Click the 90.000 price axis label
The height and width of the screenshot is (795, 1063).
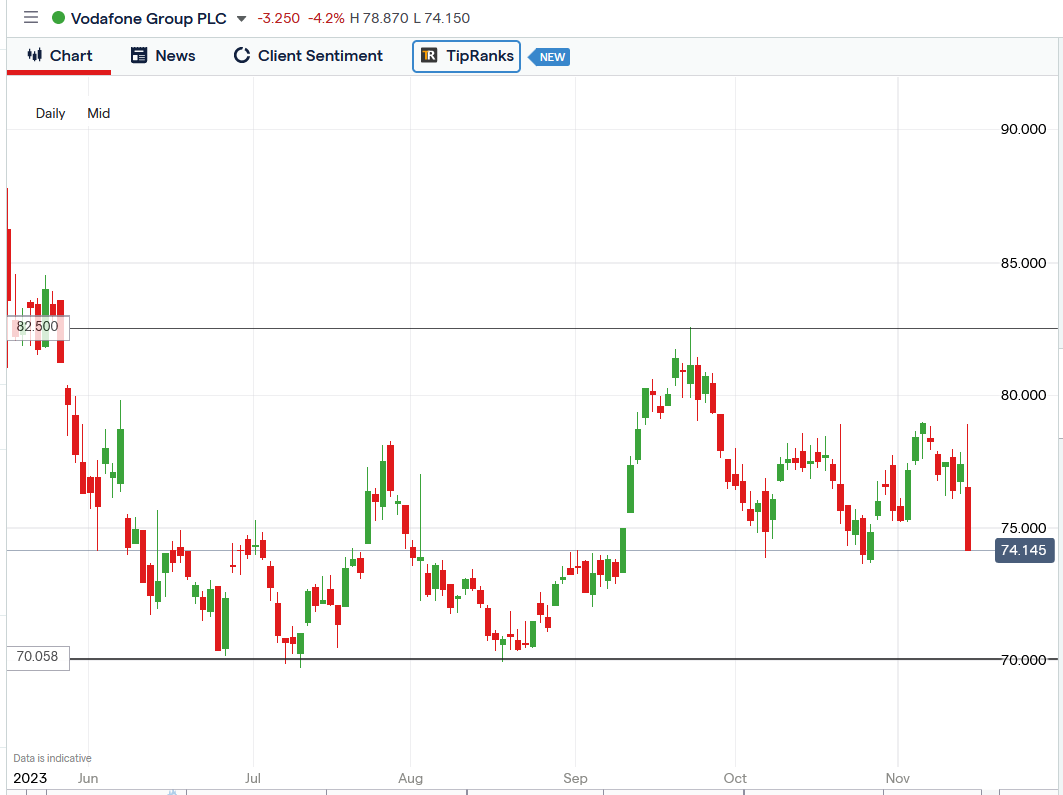tap(1023, 129)
